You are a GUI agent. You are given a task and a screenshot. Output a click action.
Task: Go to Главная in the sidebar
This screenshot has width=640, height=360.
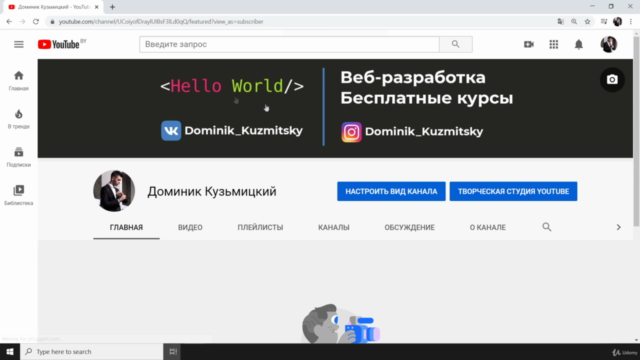(x=19, y=80)
